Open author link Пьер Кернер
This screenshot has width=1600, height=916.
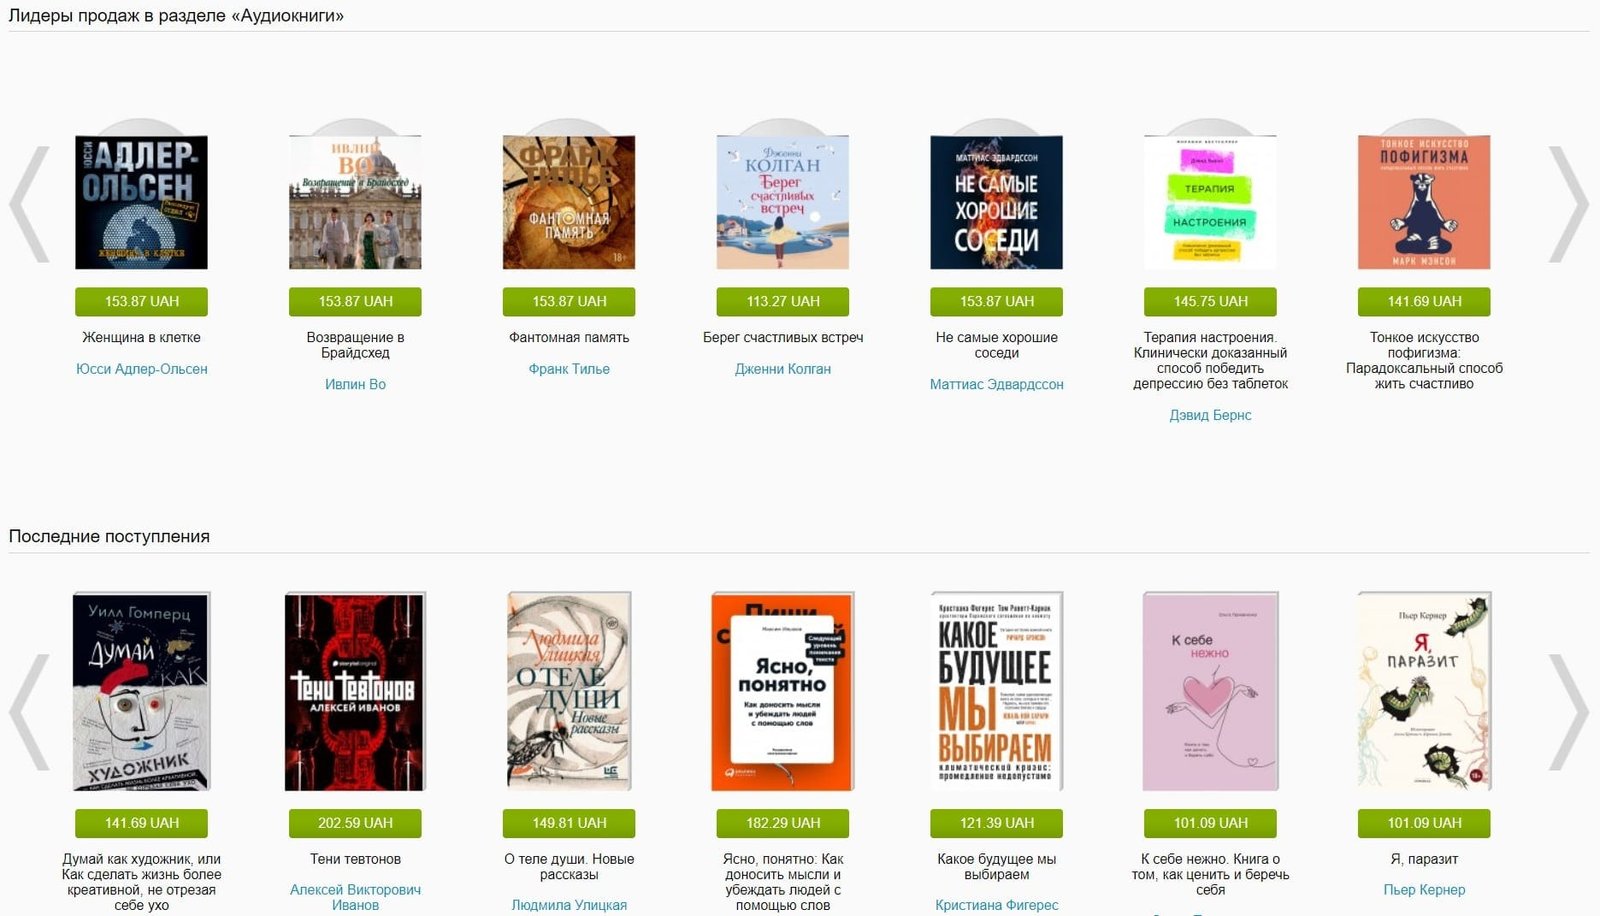tap(1424, 890)
